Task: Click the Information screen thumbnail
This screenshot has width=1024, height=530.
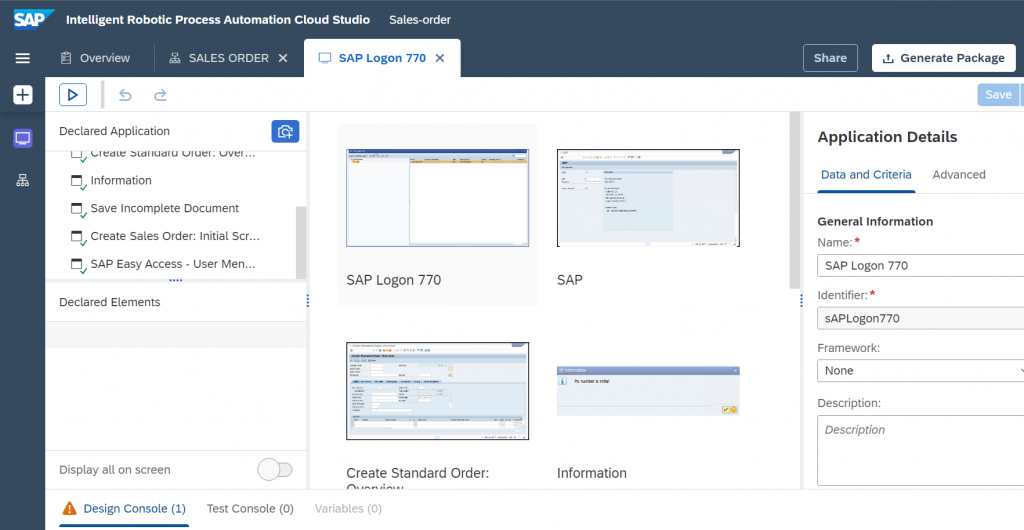Action: (648, 391)
